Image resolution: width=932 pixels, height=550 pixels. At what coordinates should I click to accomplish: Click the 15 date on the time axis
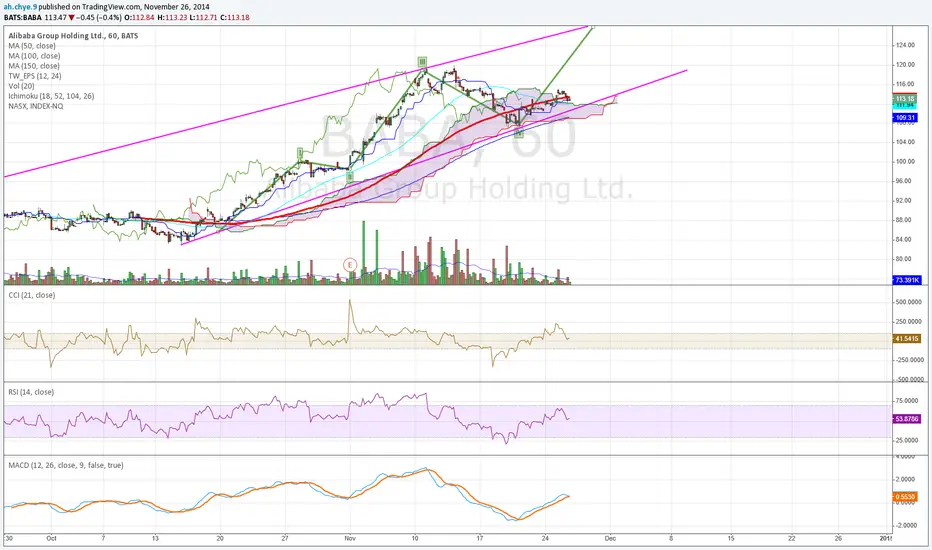(731, 538)
